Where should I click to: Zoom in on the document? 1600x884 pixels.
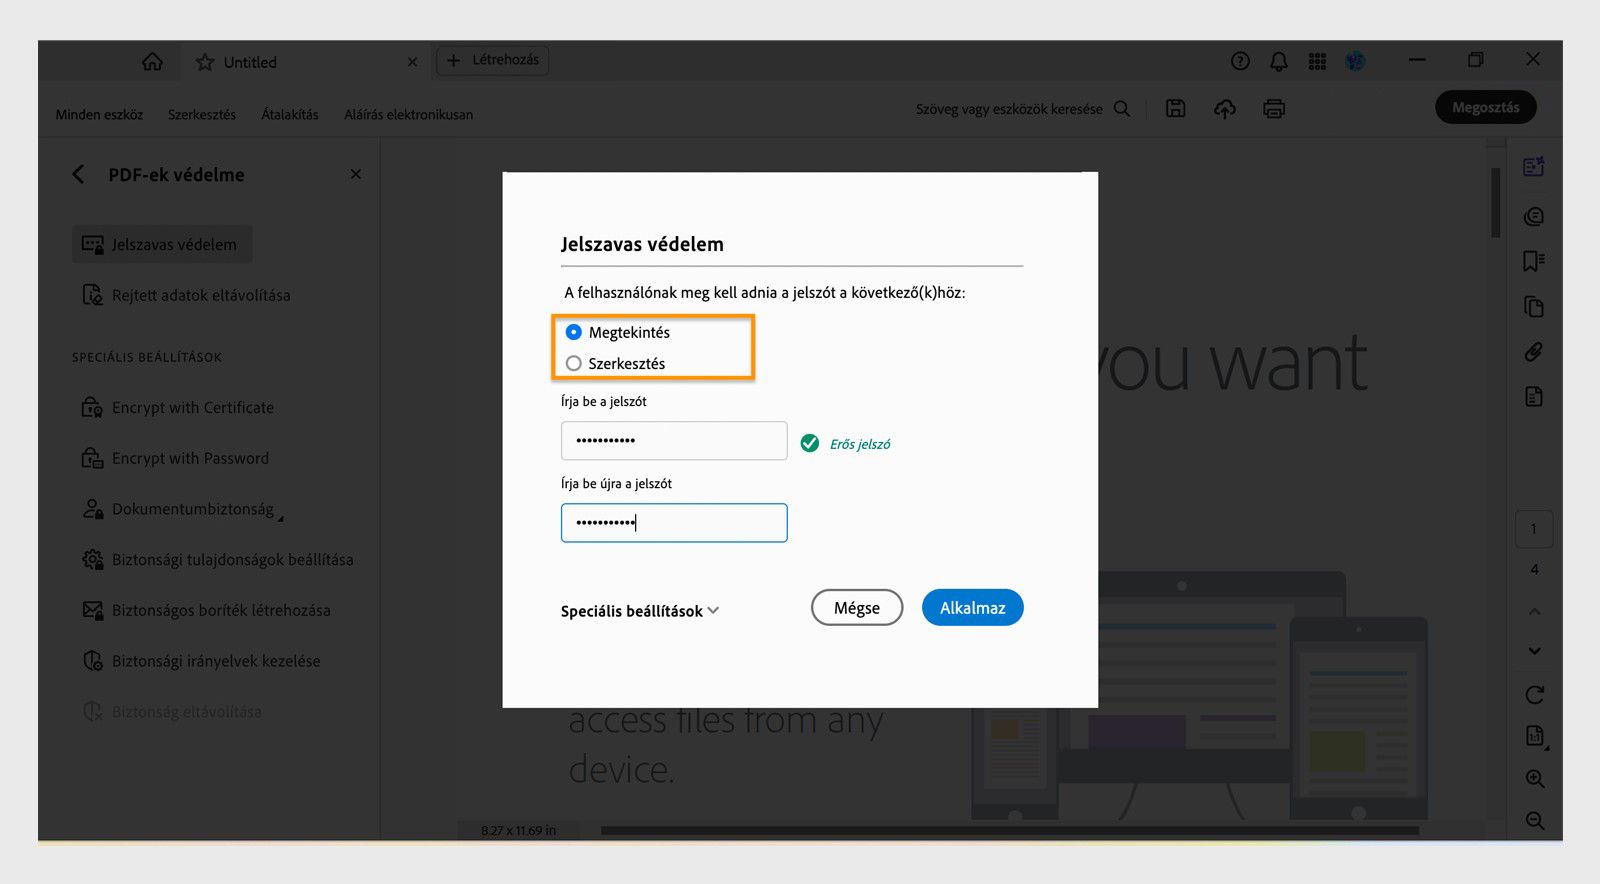click(x=1535, y=778)
